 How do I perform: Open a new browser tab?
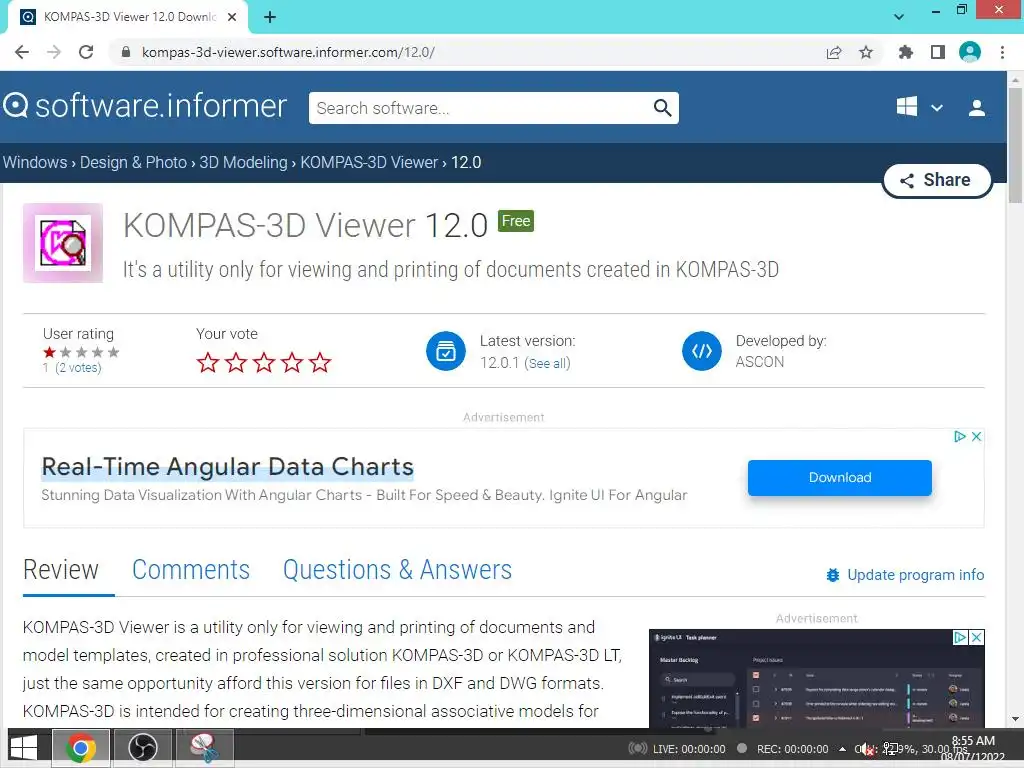(x=270, y=18)
